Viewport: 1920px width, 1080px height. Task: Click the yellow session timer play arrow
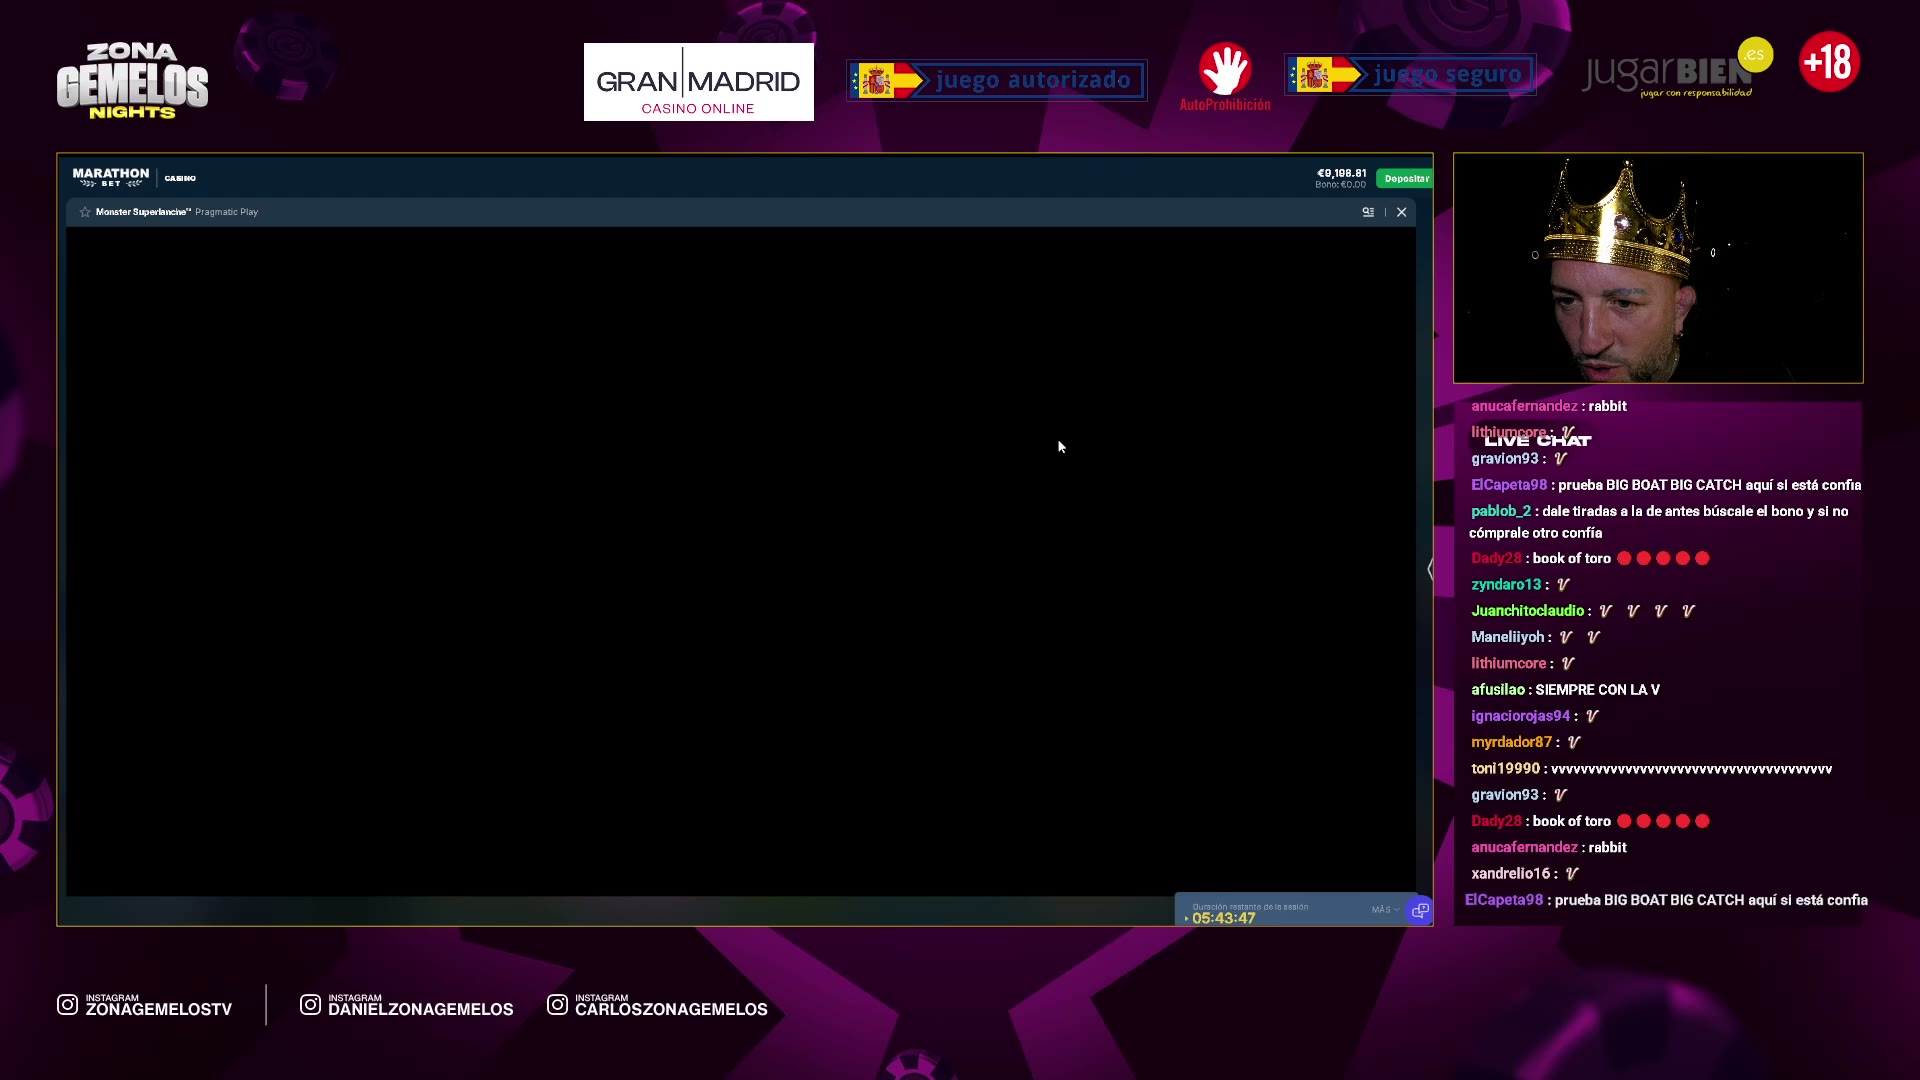pyautogui.click(x=1187, y=919)
